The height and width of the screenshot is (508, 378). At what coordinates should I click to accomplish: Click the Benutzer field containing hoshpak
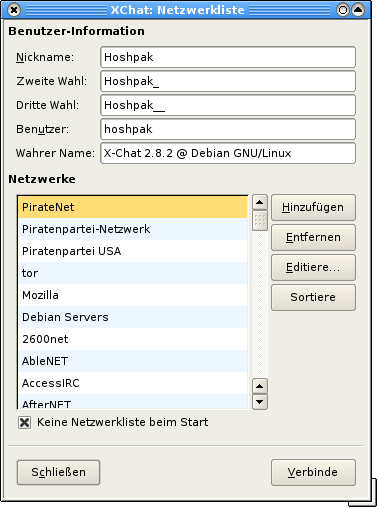coord(228,129)
